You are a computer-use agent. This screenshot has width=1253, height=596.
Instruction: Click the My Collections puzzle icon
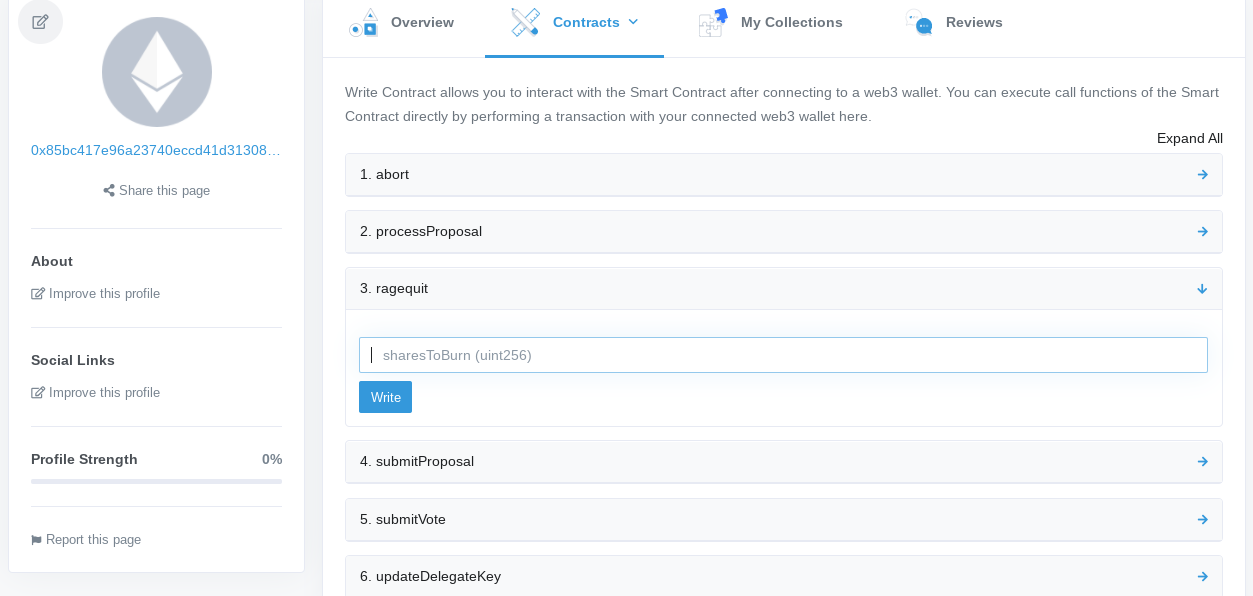(x=713, y=22)
